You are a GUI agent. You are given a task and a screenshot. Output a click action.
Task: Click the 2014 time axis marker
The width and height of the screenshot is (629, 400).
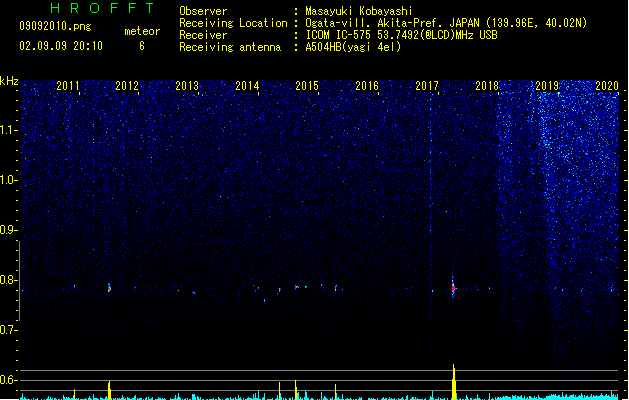tap(247, 86)
